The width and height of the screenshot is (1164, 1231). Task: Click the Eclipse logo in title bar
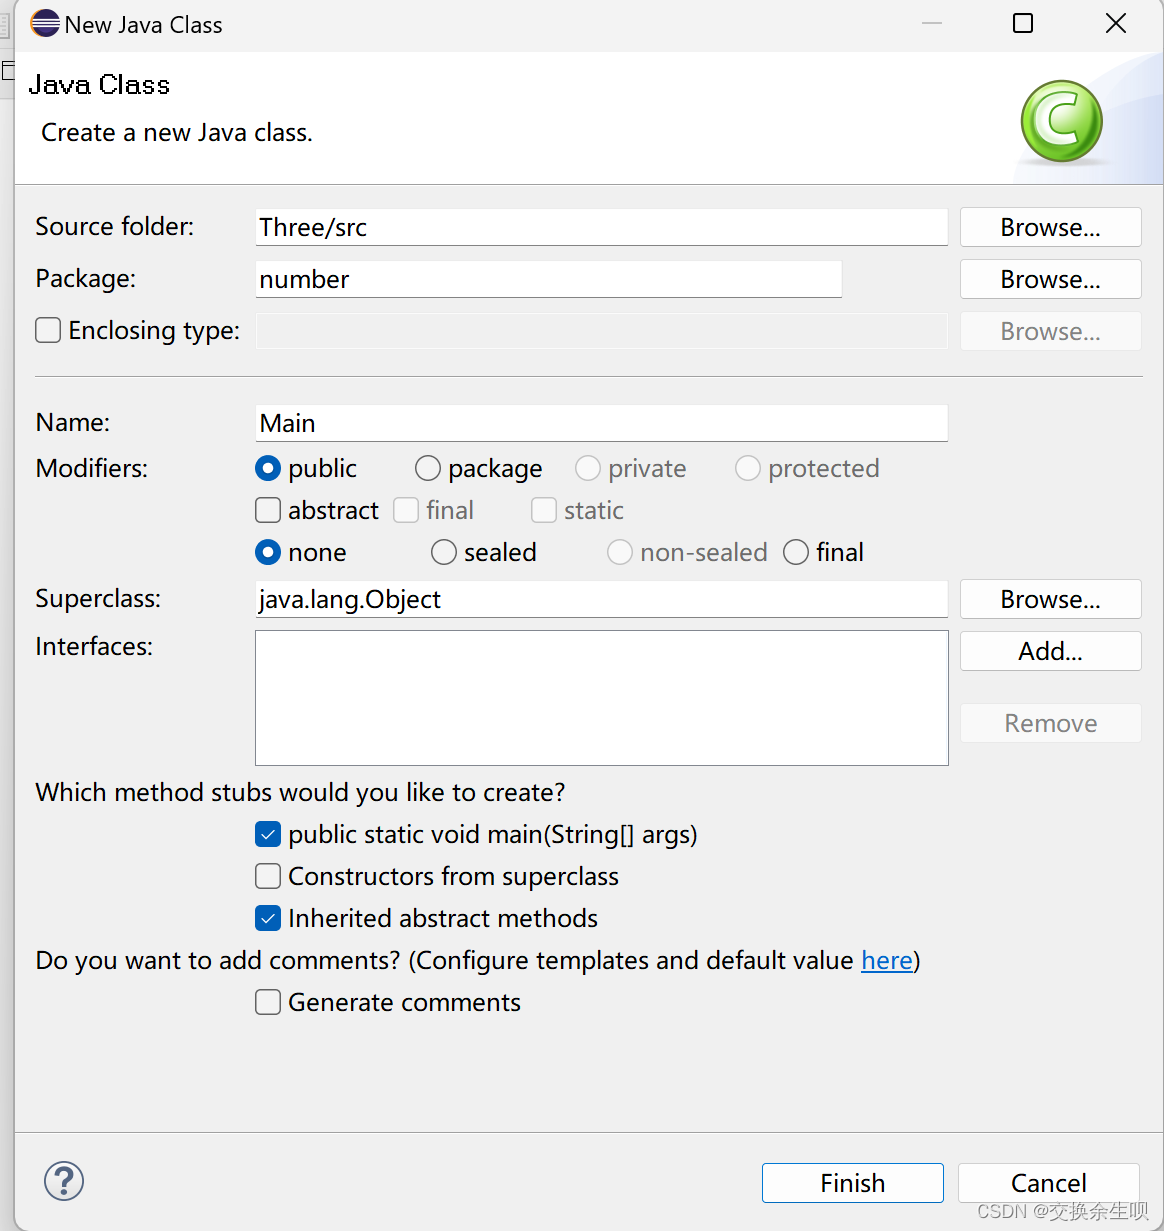[45, 23]
